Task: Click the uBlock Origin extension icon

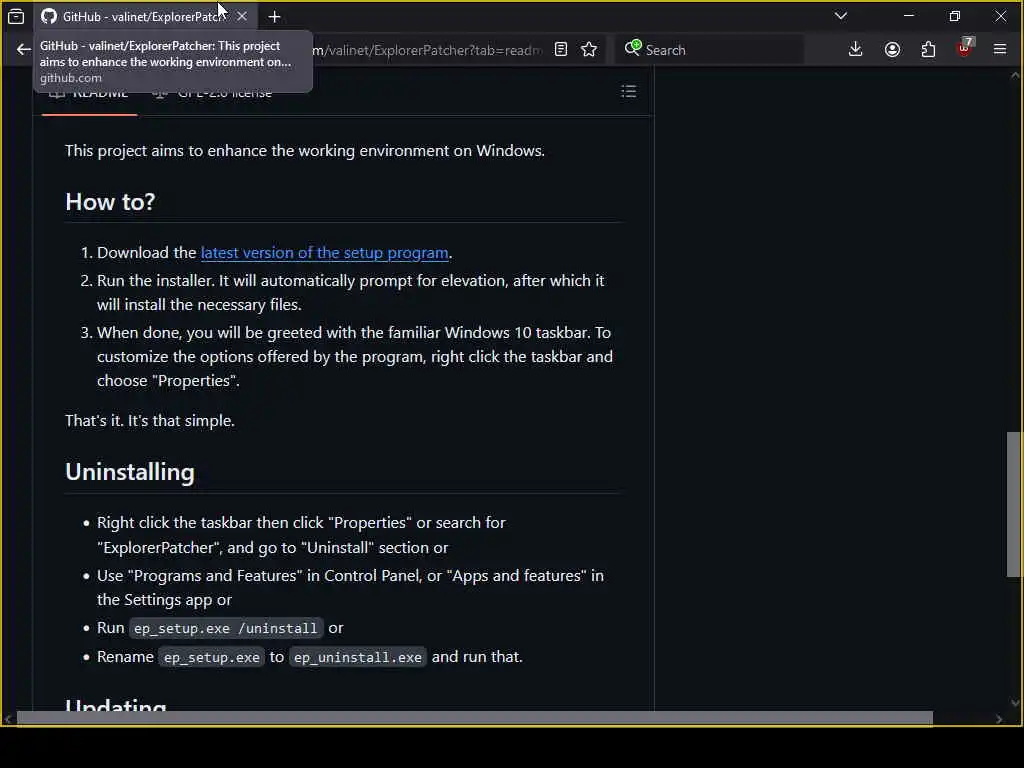Action: pos(965,48)
